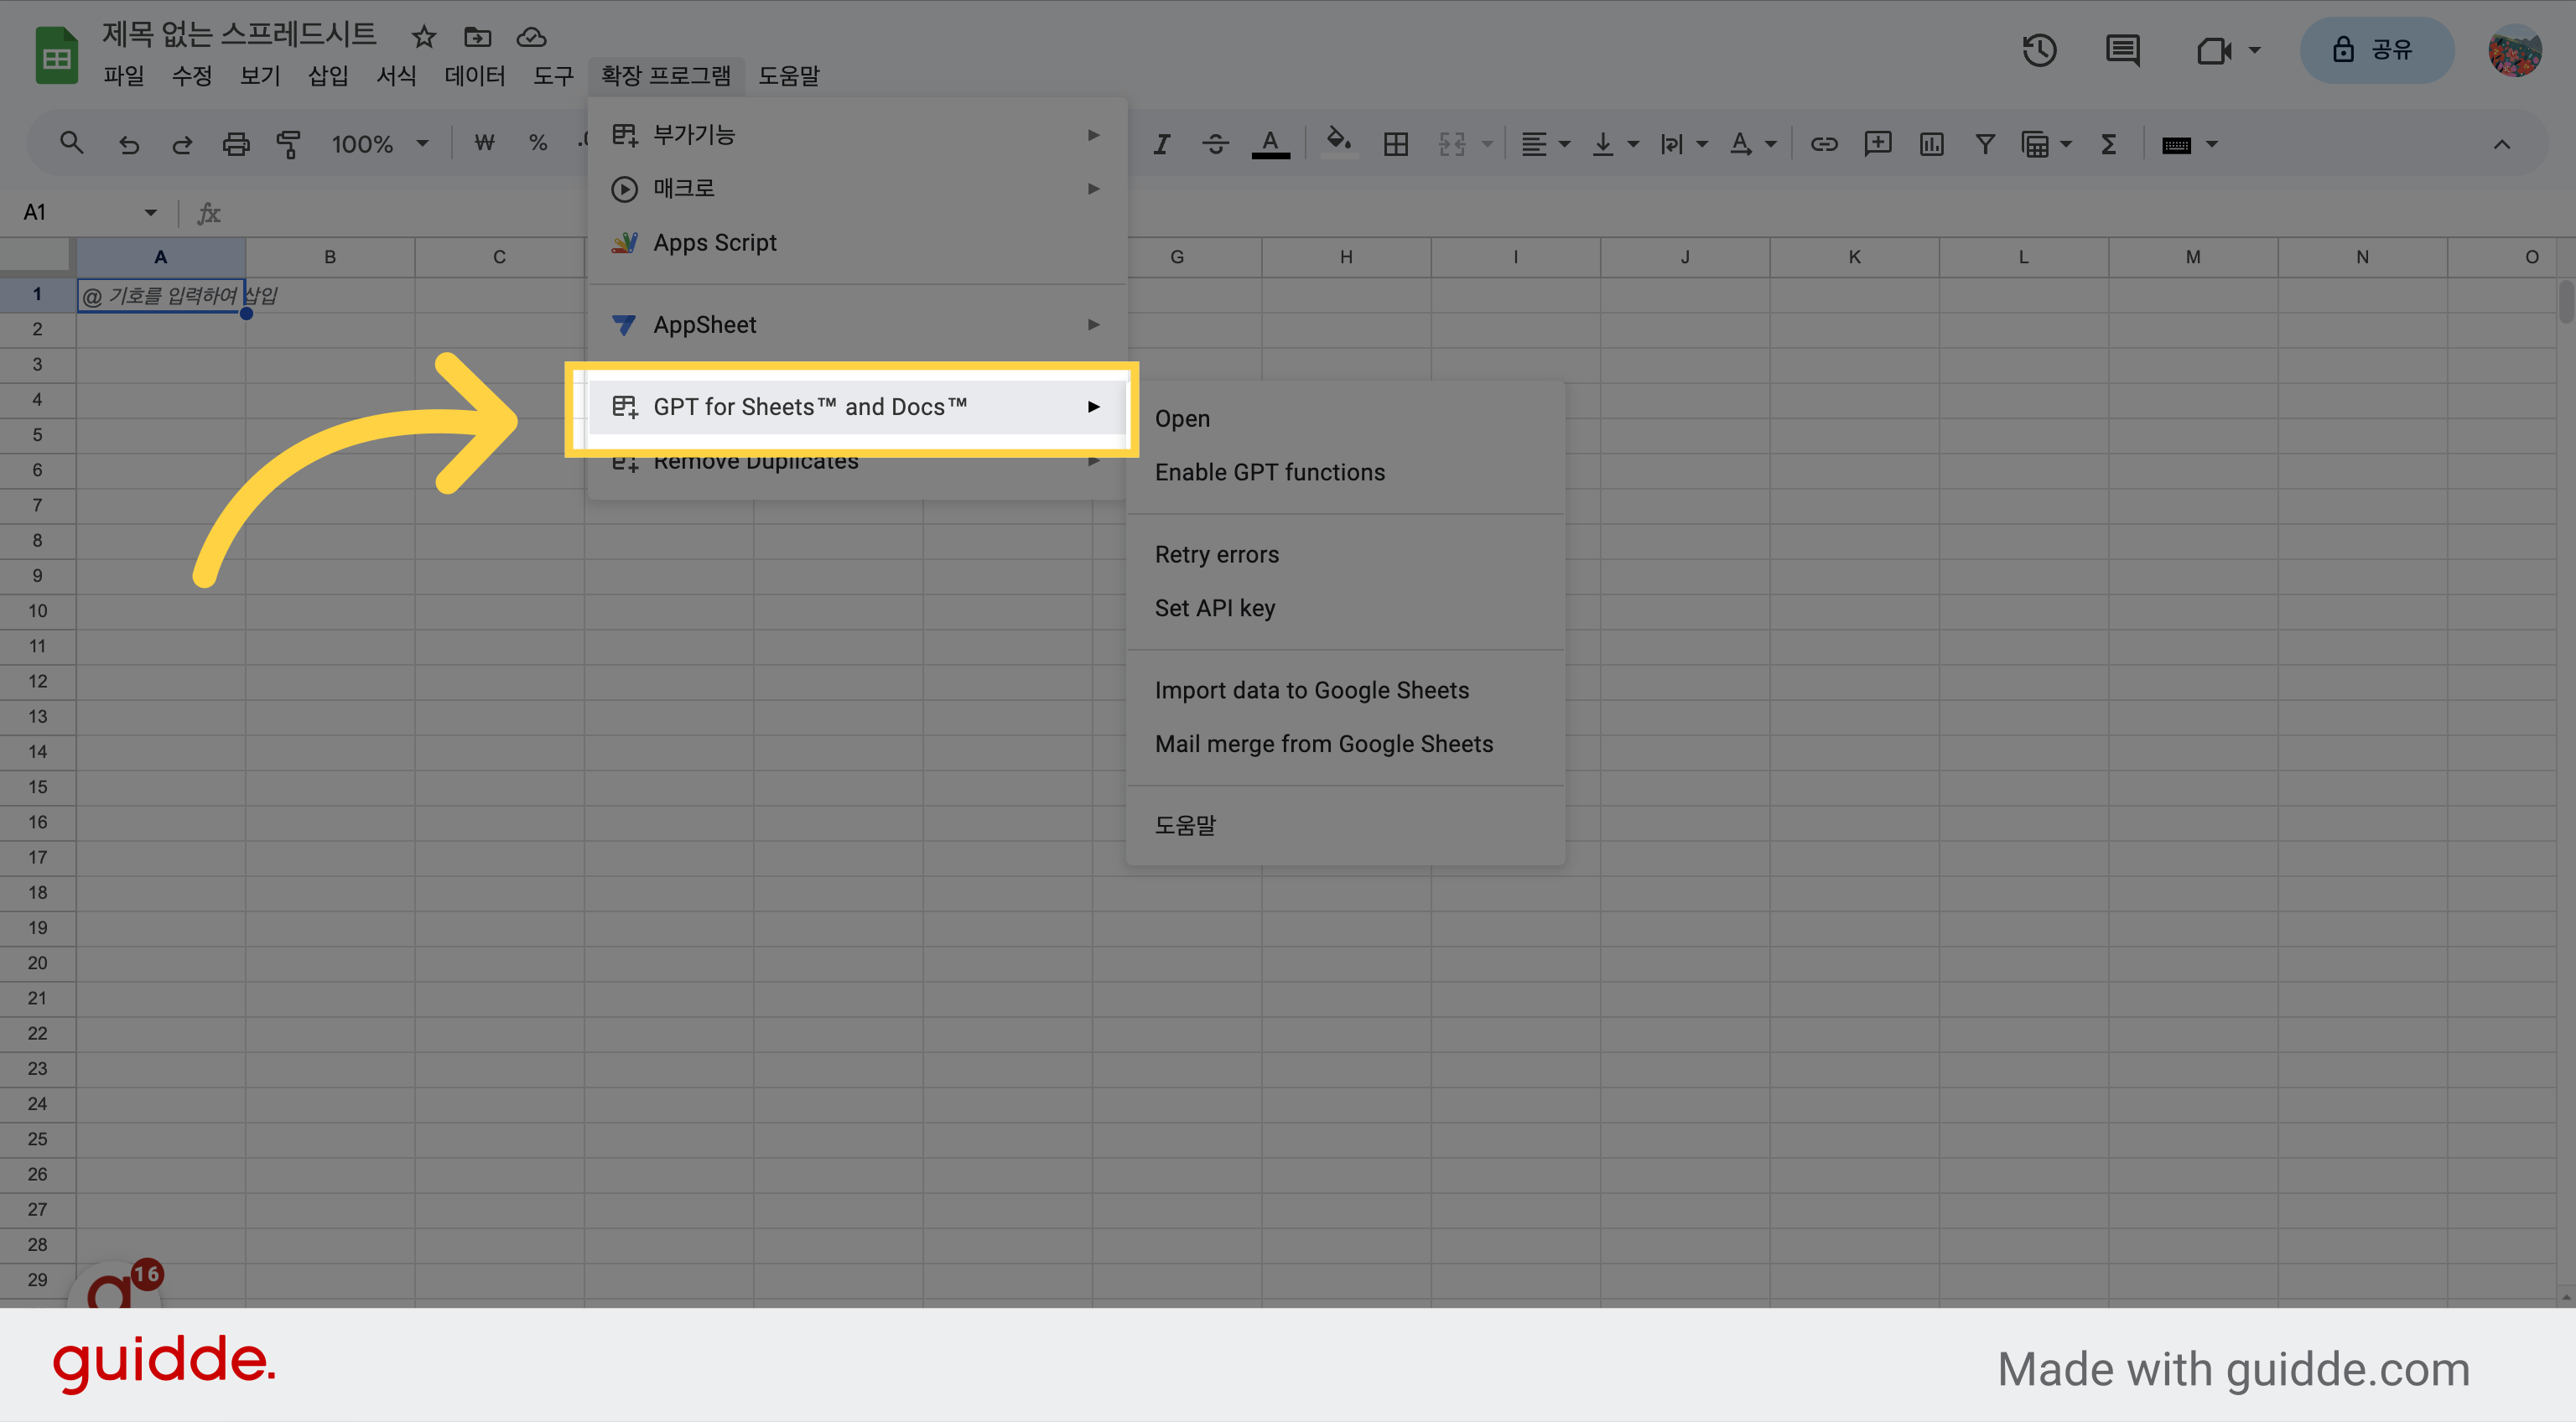The width and height of the screenshot is (2576, 1422).
Task: Open the 도구 menu
Action: (553, 76)
